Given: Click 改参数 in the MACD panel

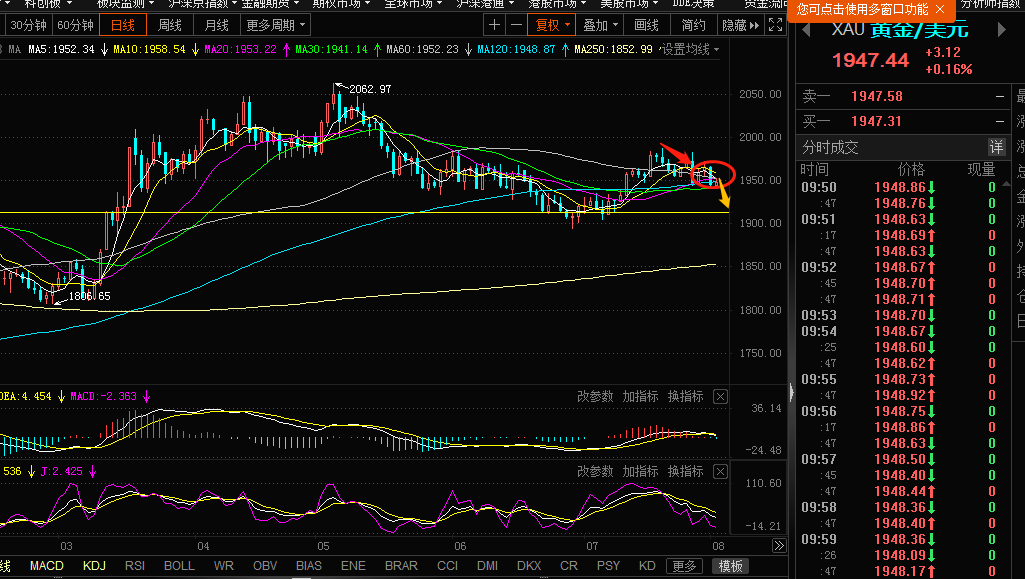Looking at the screenshot, I should point(595,397).
